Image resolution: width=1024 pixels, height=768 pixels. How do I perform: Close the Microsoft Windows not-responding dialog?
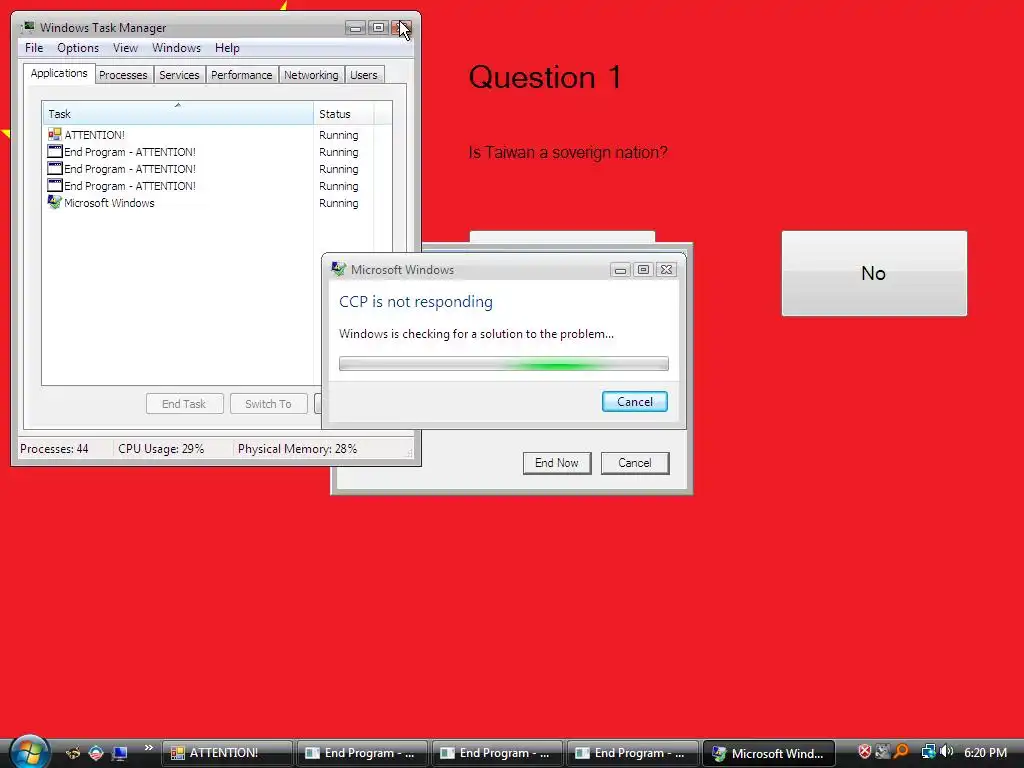pos(666,269)
